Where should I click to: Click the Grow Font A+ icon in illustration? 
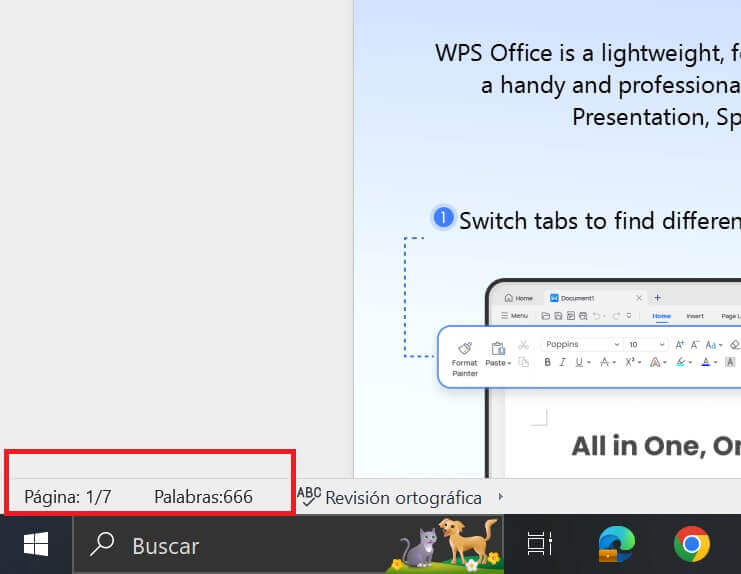[680, 344]
